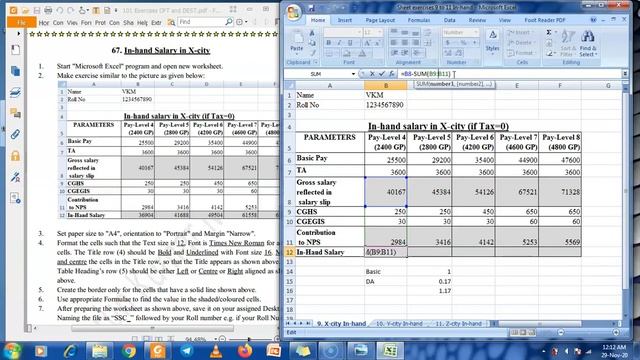640x360 pixels.
Task: Switch to the Review ribbon tab
Action: [x=477, y=20]
